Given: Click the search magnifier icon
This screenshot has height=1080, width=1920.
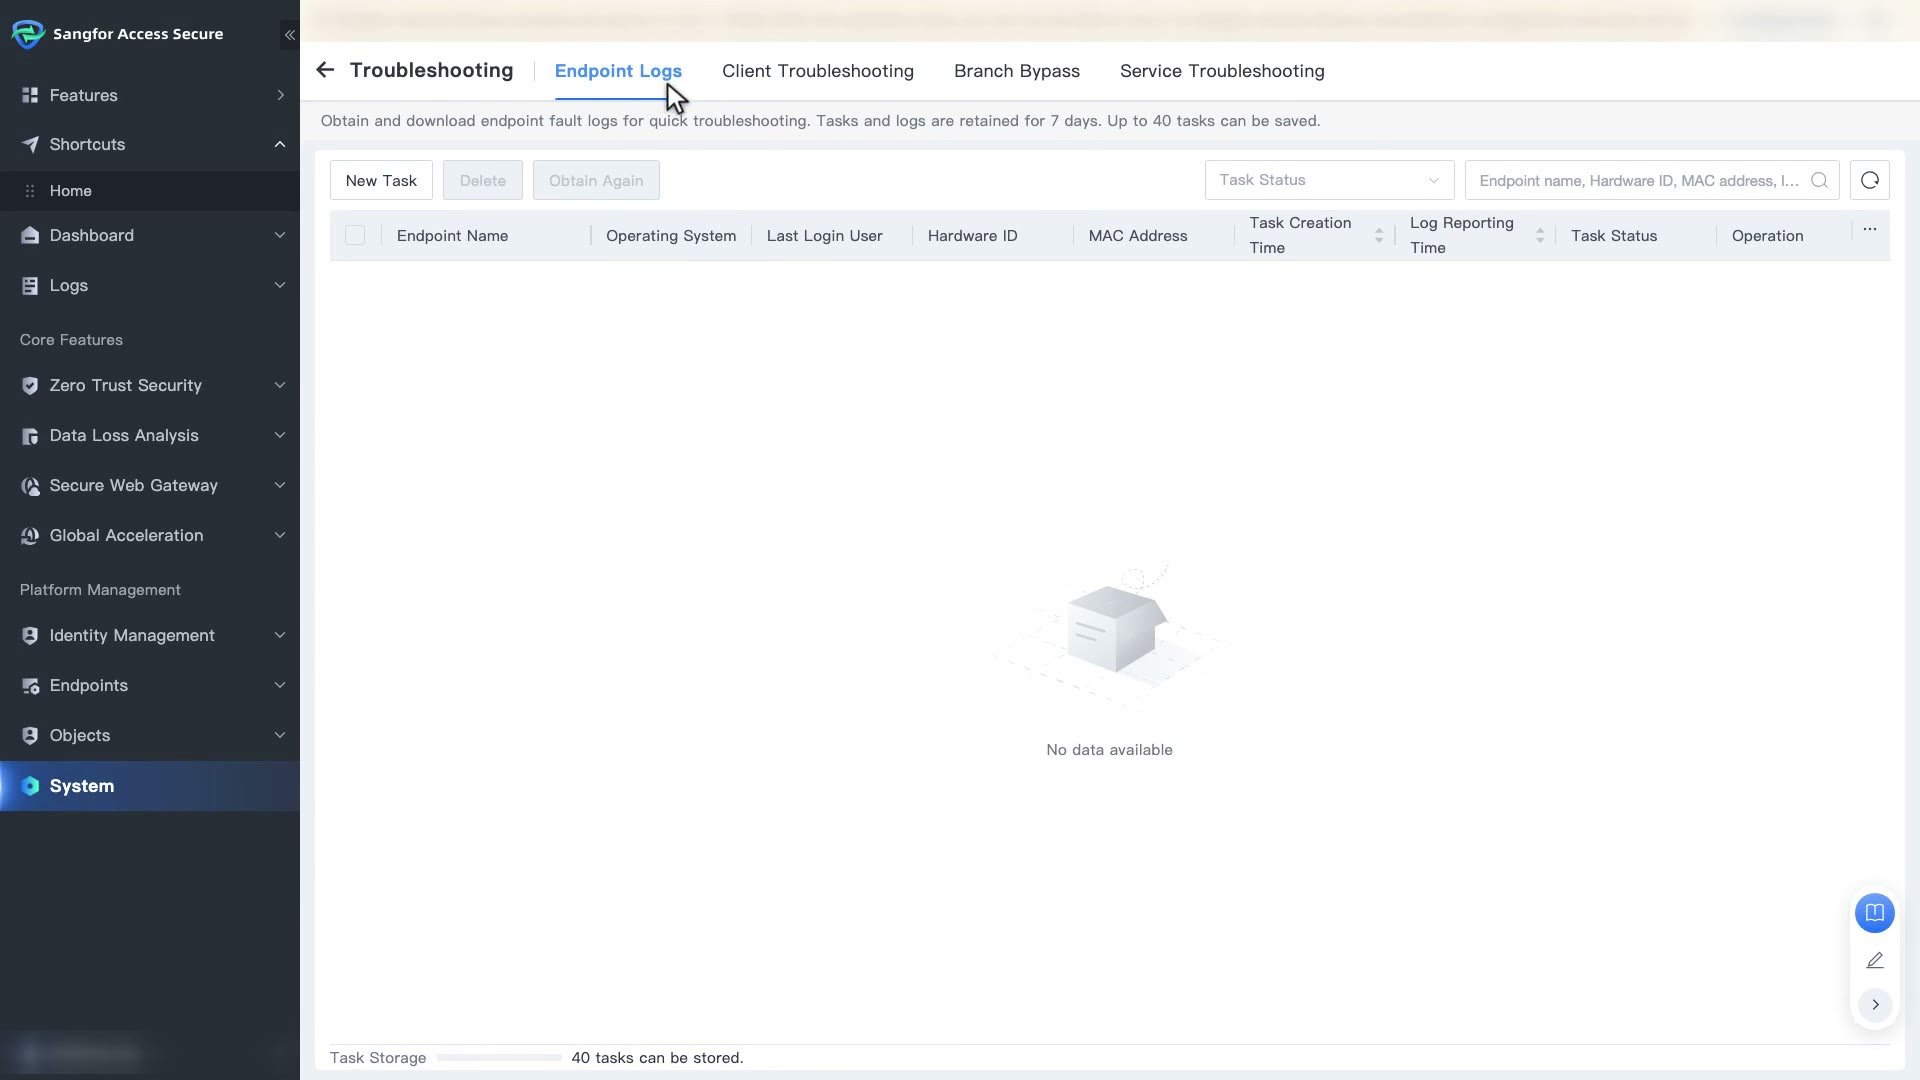Looking at the screenshot, I should 1819,180.
